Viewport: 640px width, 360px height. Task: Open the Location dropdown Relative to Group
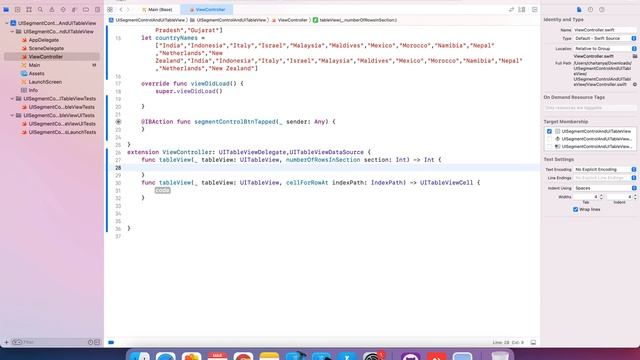coord(605,49)
